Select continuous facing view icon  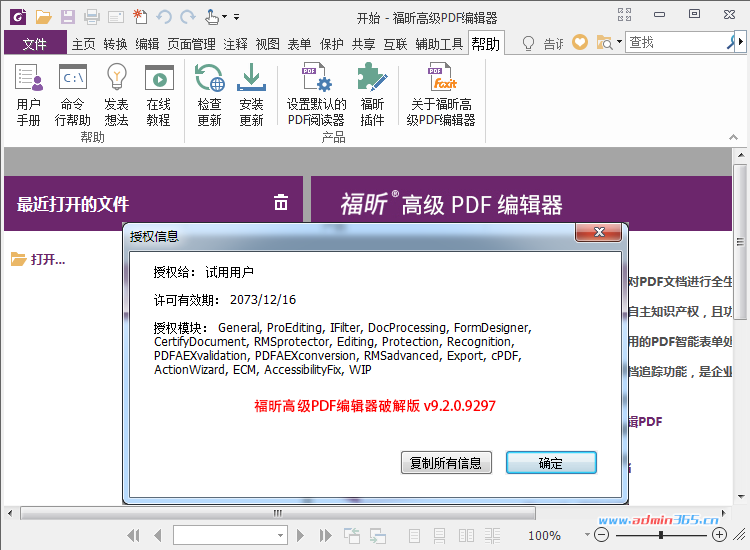(492, 536)
